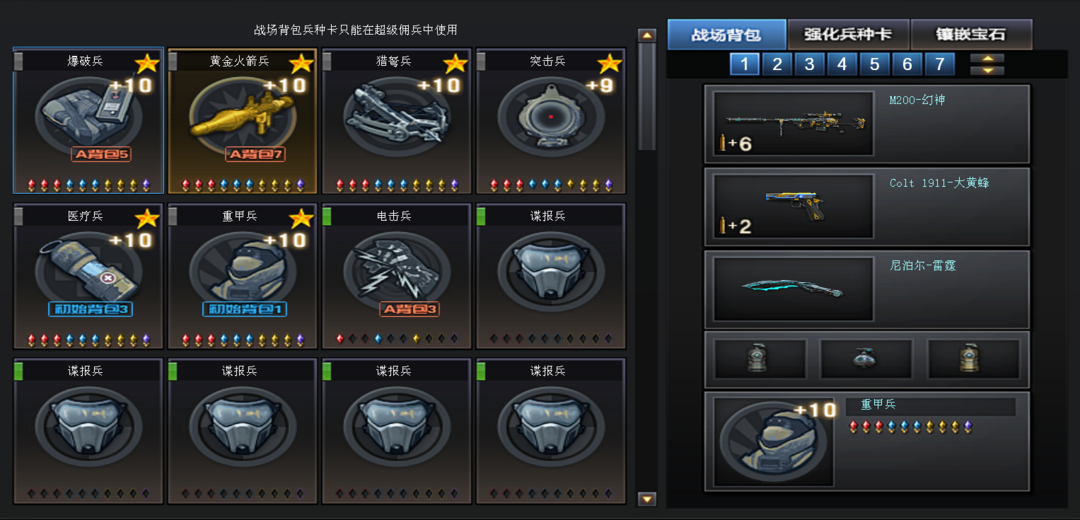Click the middle grenade slot
Screen dimensions: 1080x520
(866, 359)
